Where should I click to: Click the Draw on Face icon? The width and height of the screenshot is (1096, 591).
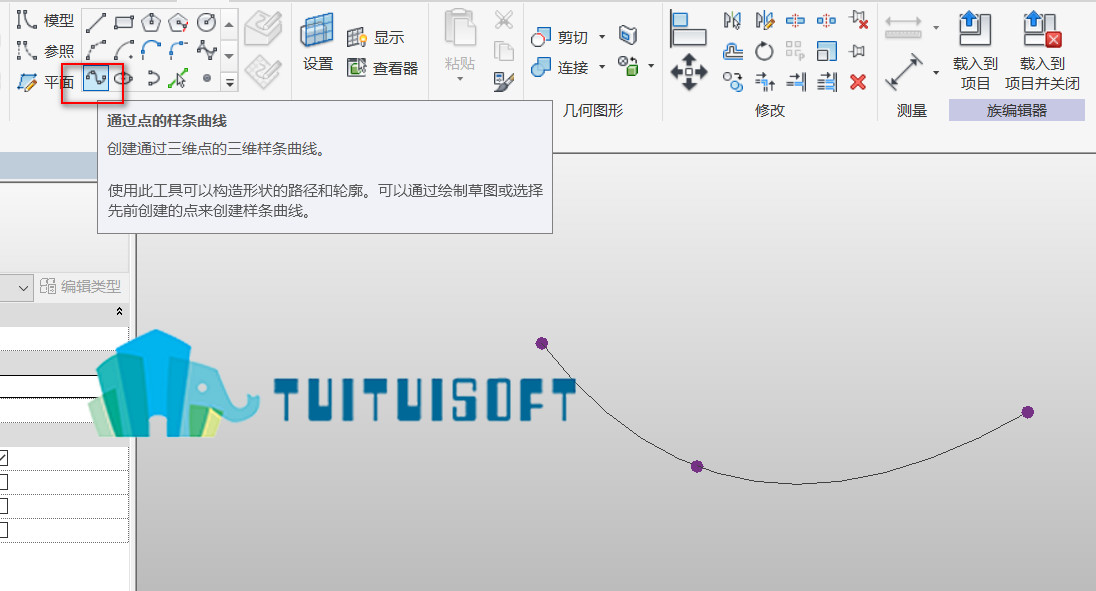[x=263, y=28]
